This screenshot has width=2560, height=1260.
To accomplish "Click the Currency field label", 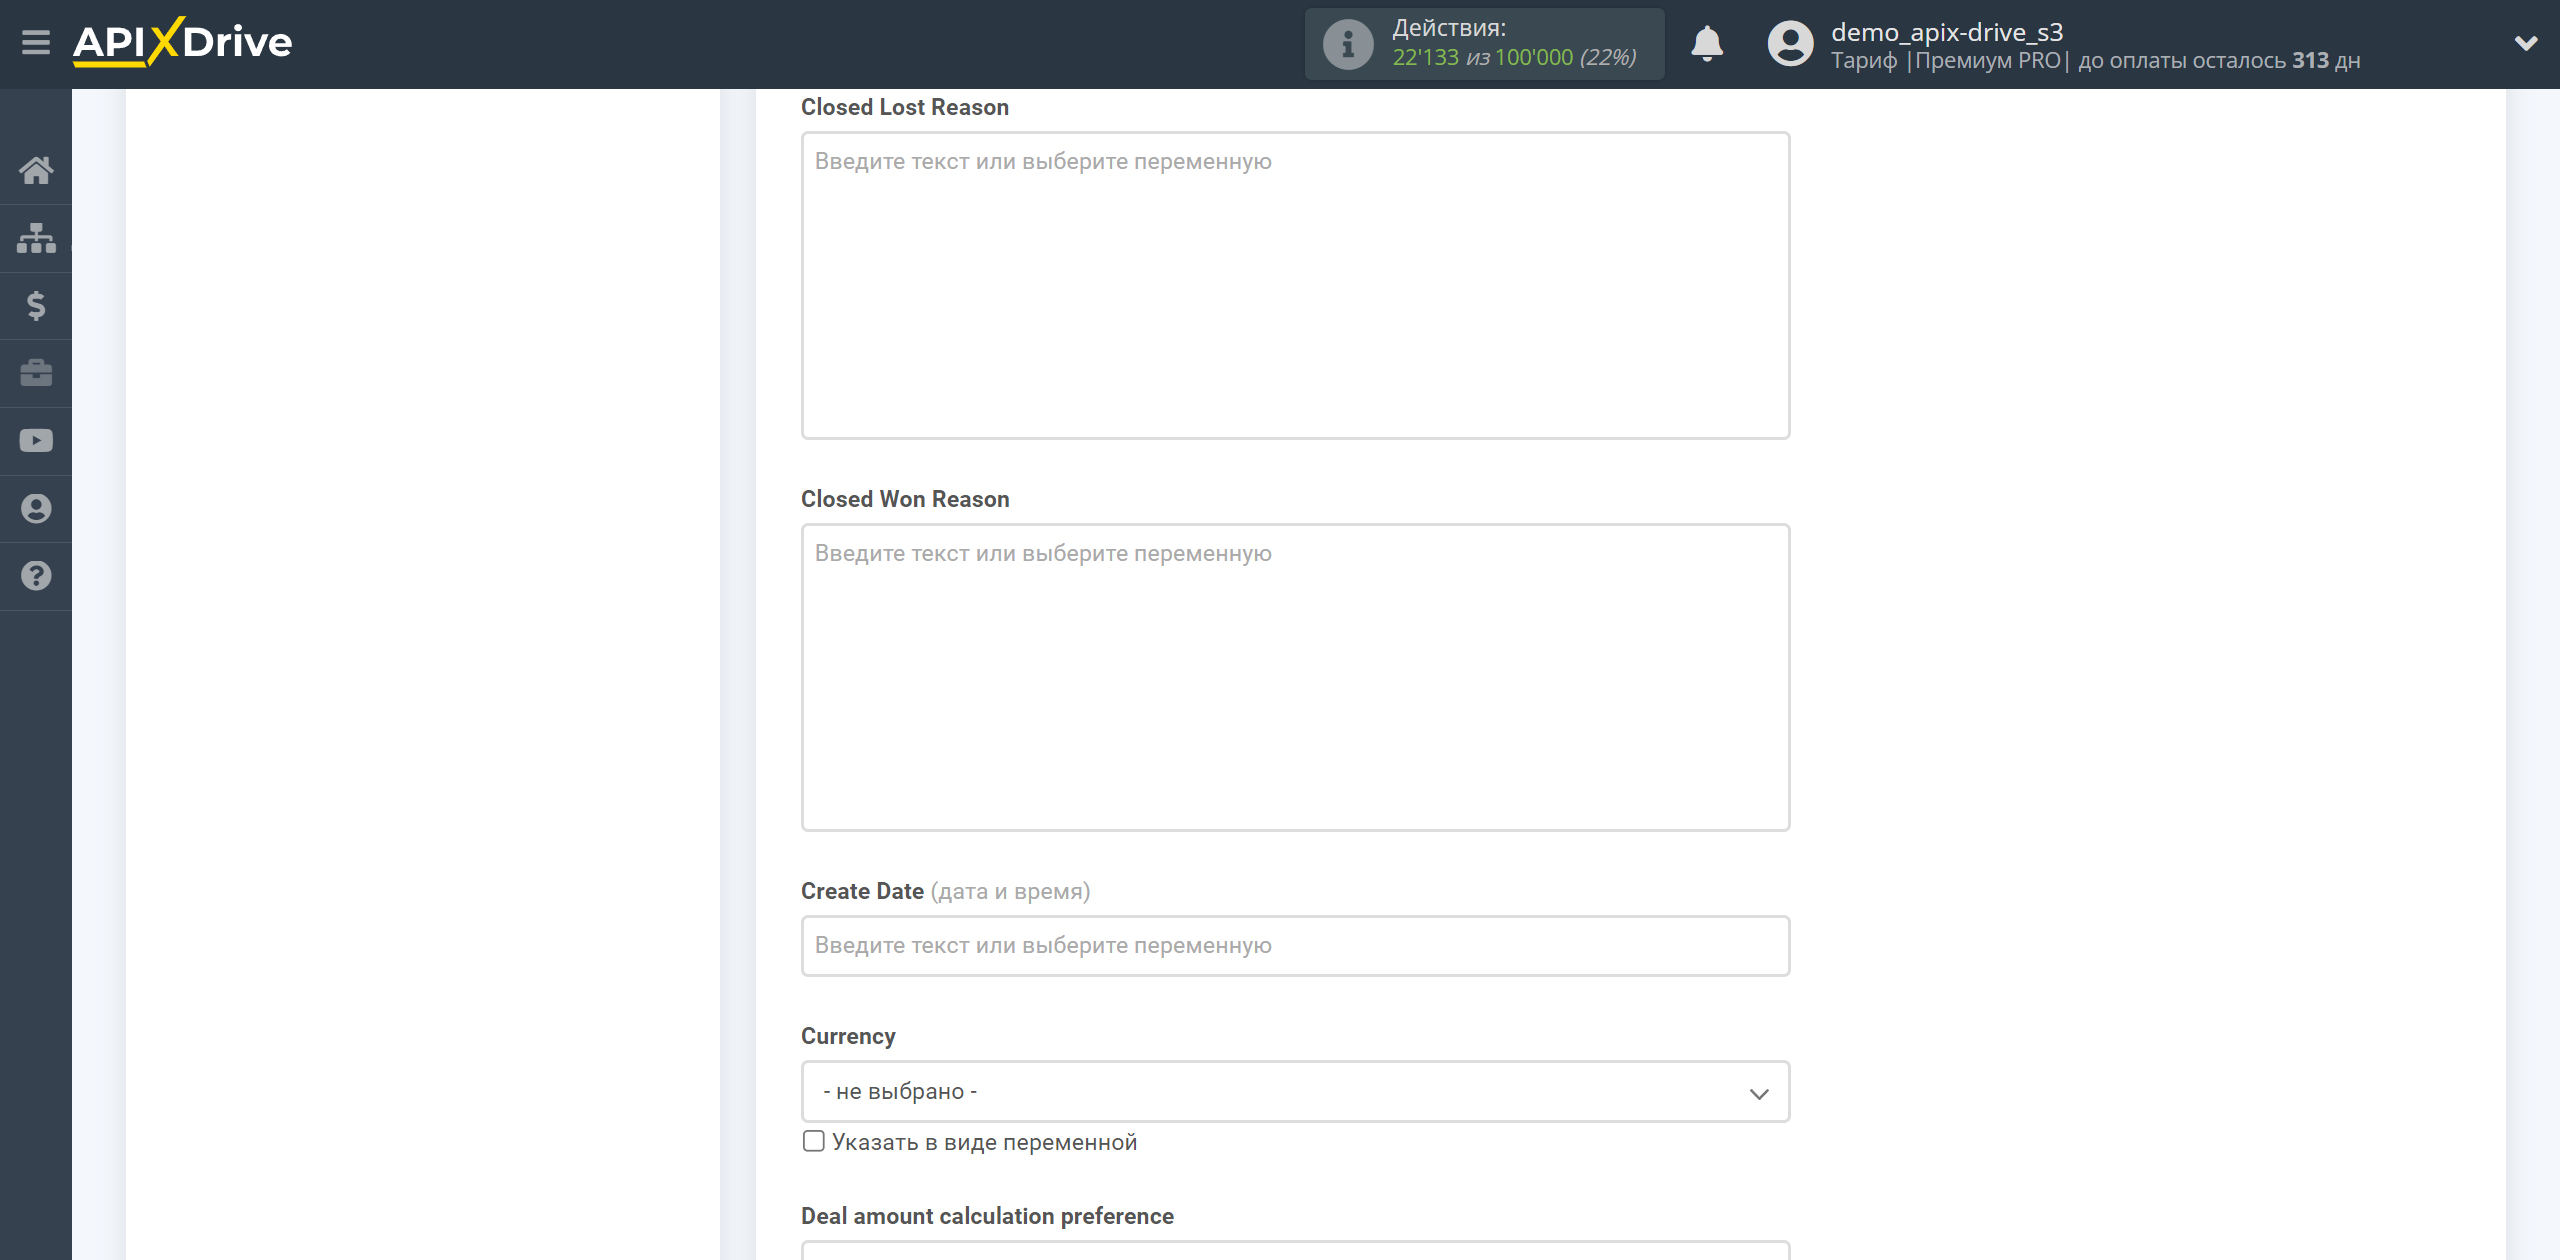I will pos(848,1036).
